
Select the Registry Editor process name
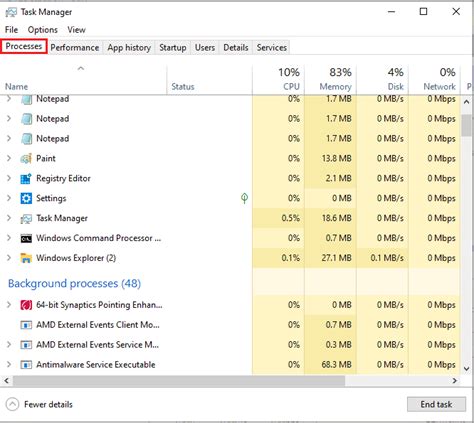(63, 178)
